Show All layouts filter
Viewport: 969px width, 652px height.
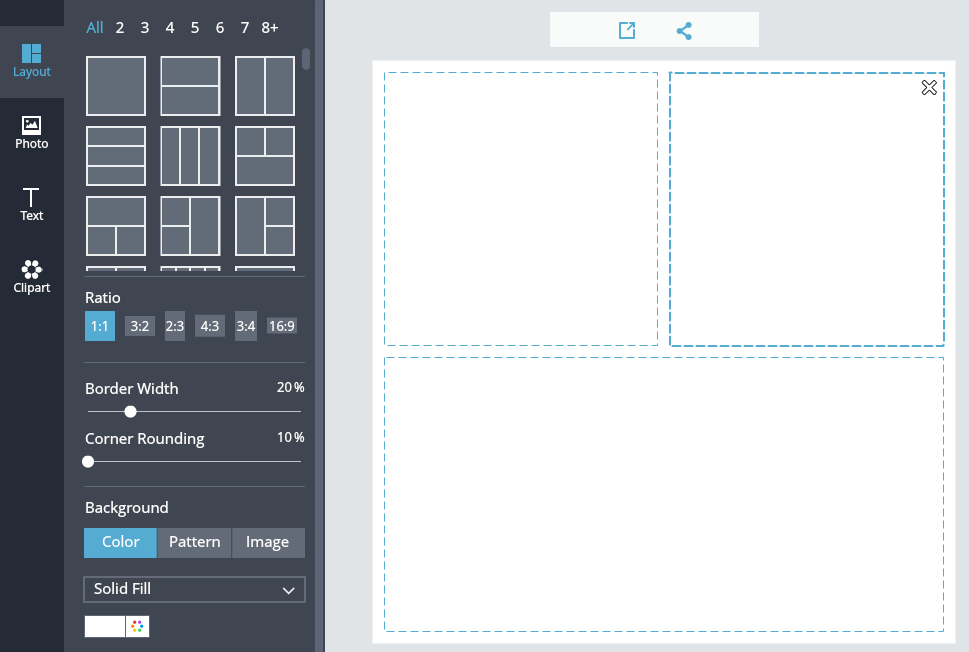pos(95,28)
